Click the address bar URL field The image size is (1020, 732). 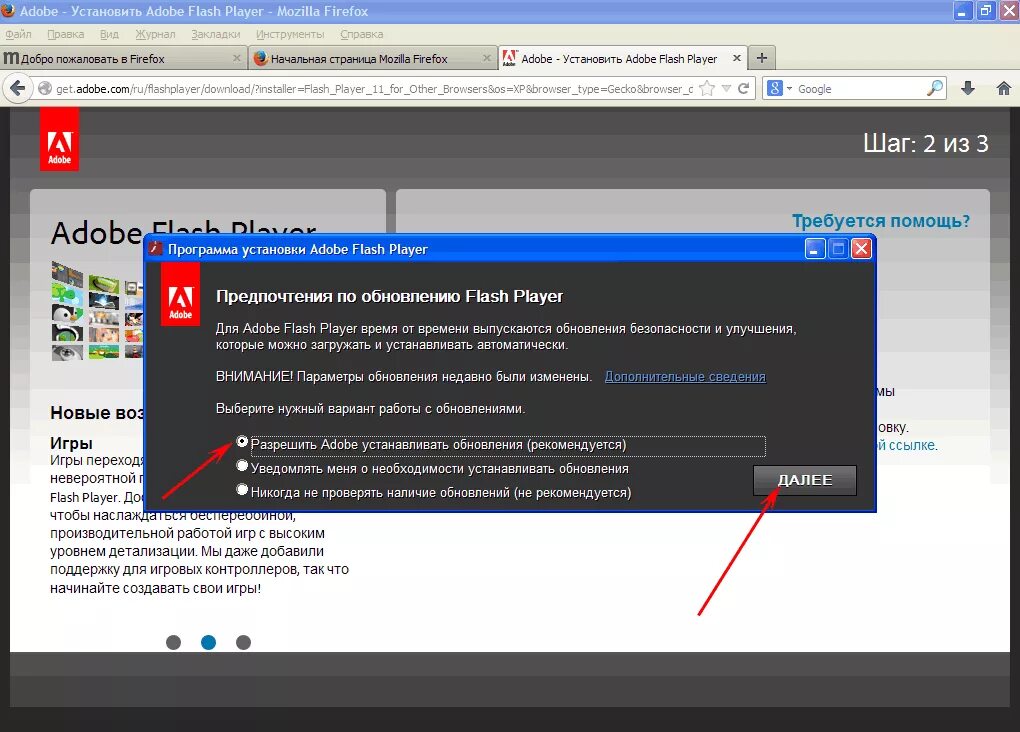click(x=374, y=88)
